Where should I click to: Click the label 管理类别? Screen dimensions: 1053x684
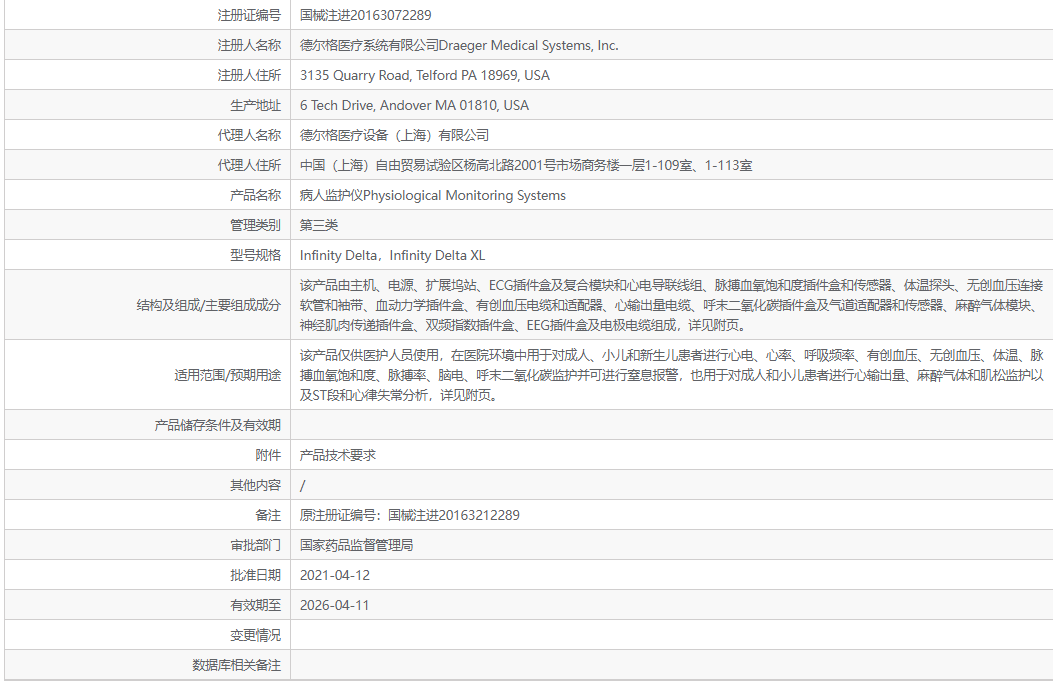click(x=255, y=225)
